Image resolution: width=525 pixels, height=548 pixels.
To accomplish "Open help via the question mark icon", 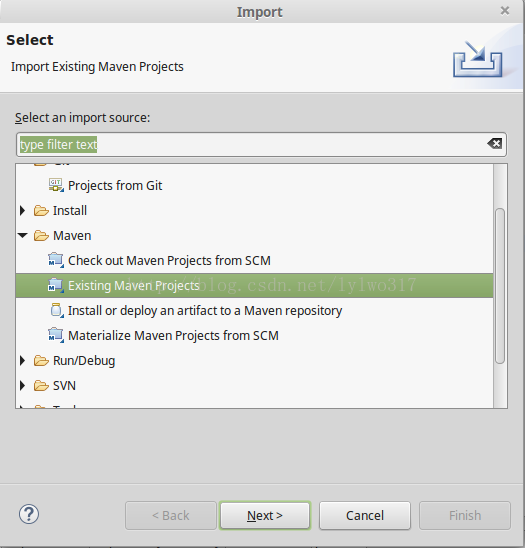I will [x=29, y=514].
